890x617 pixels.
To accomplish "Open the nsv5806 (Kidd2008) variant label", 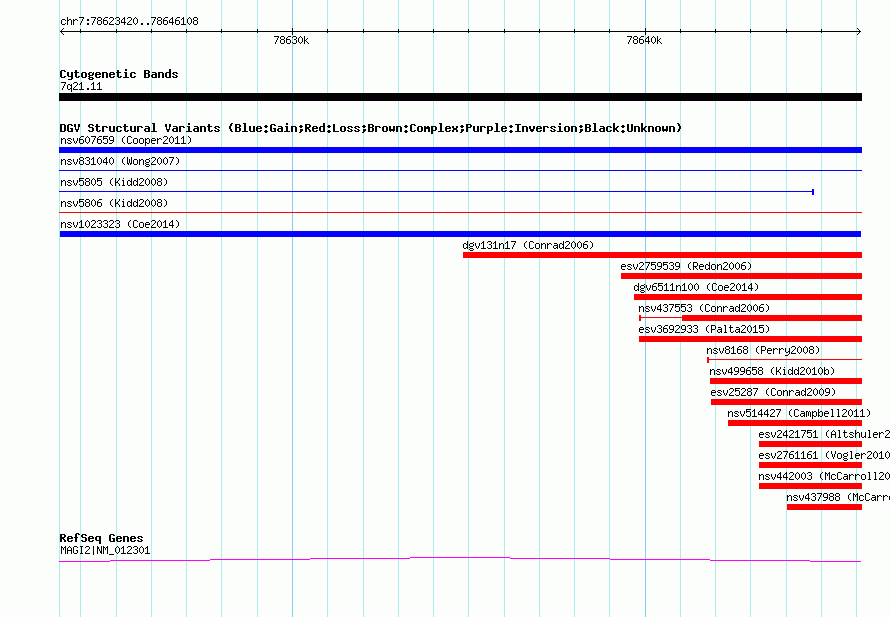I will point(114,203).
